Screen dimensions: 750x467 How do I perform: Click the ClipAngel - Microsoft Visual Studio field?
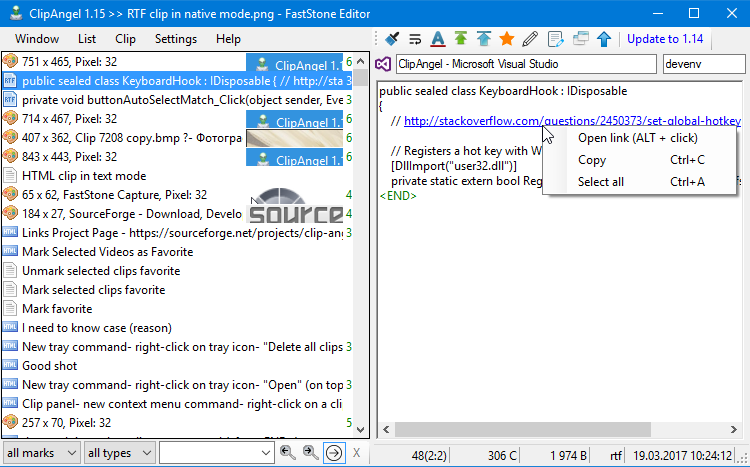pos(526,64)
